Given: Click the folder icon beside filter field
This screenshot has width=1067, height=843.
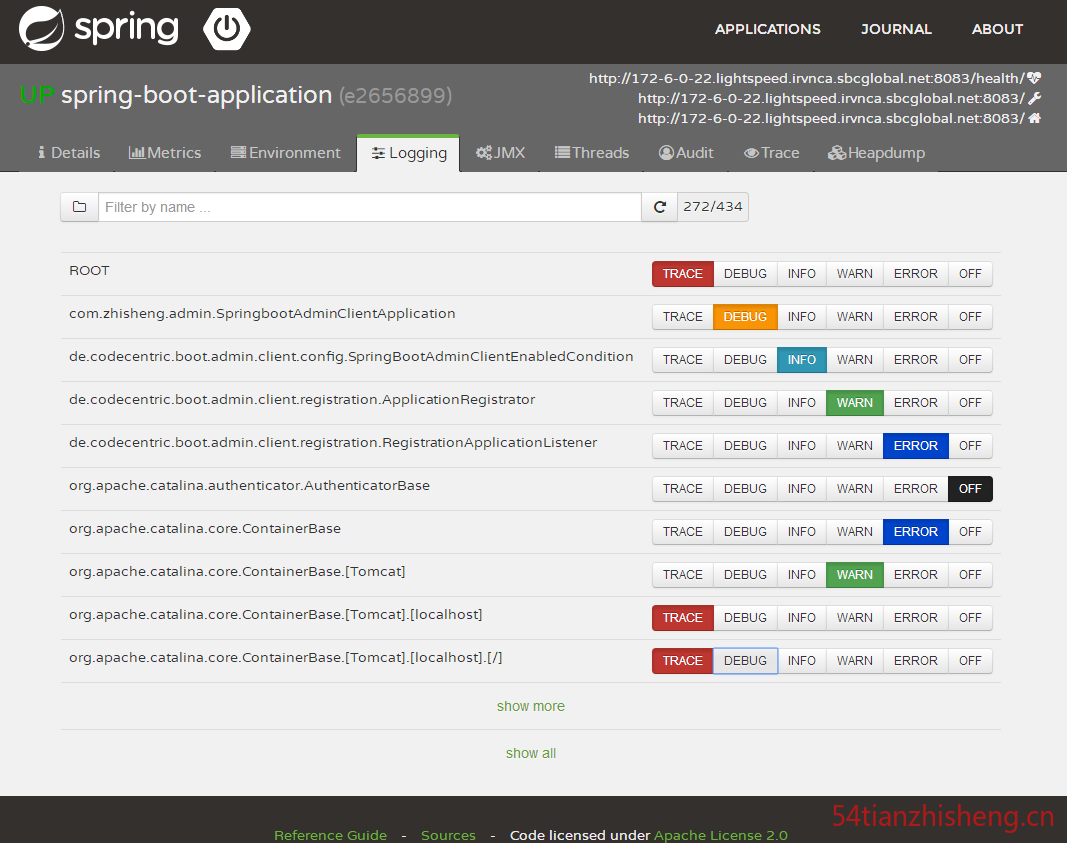Looking at the screenshot, I should click(x=80, y=207).
